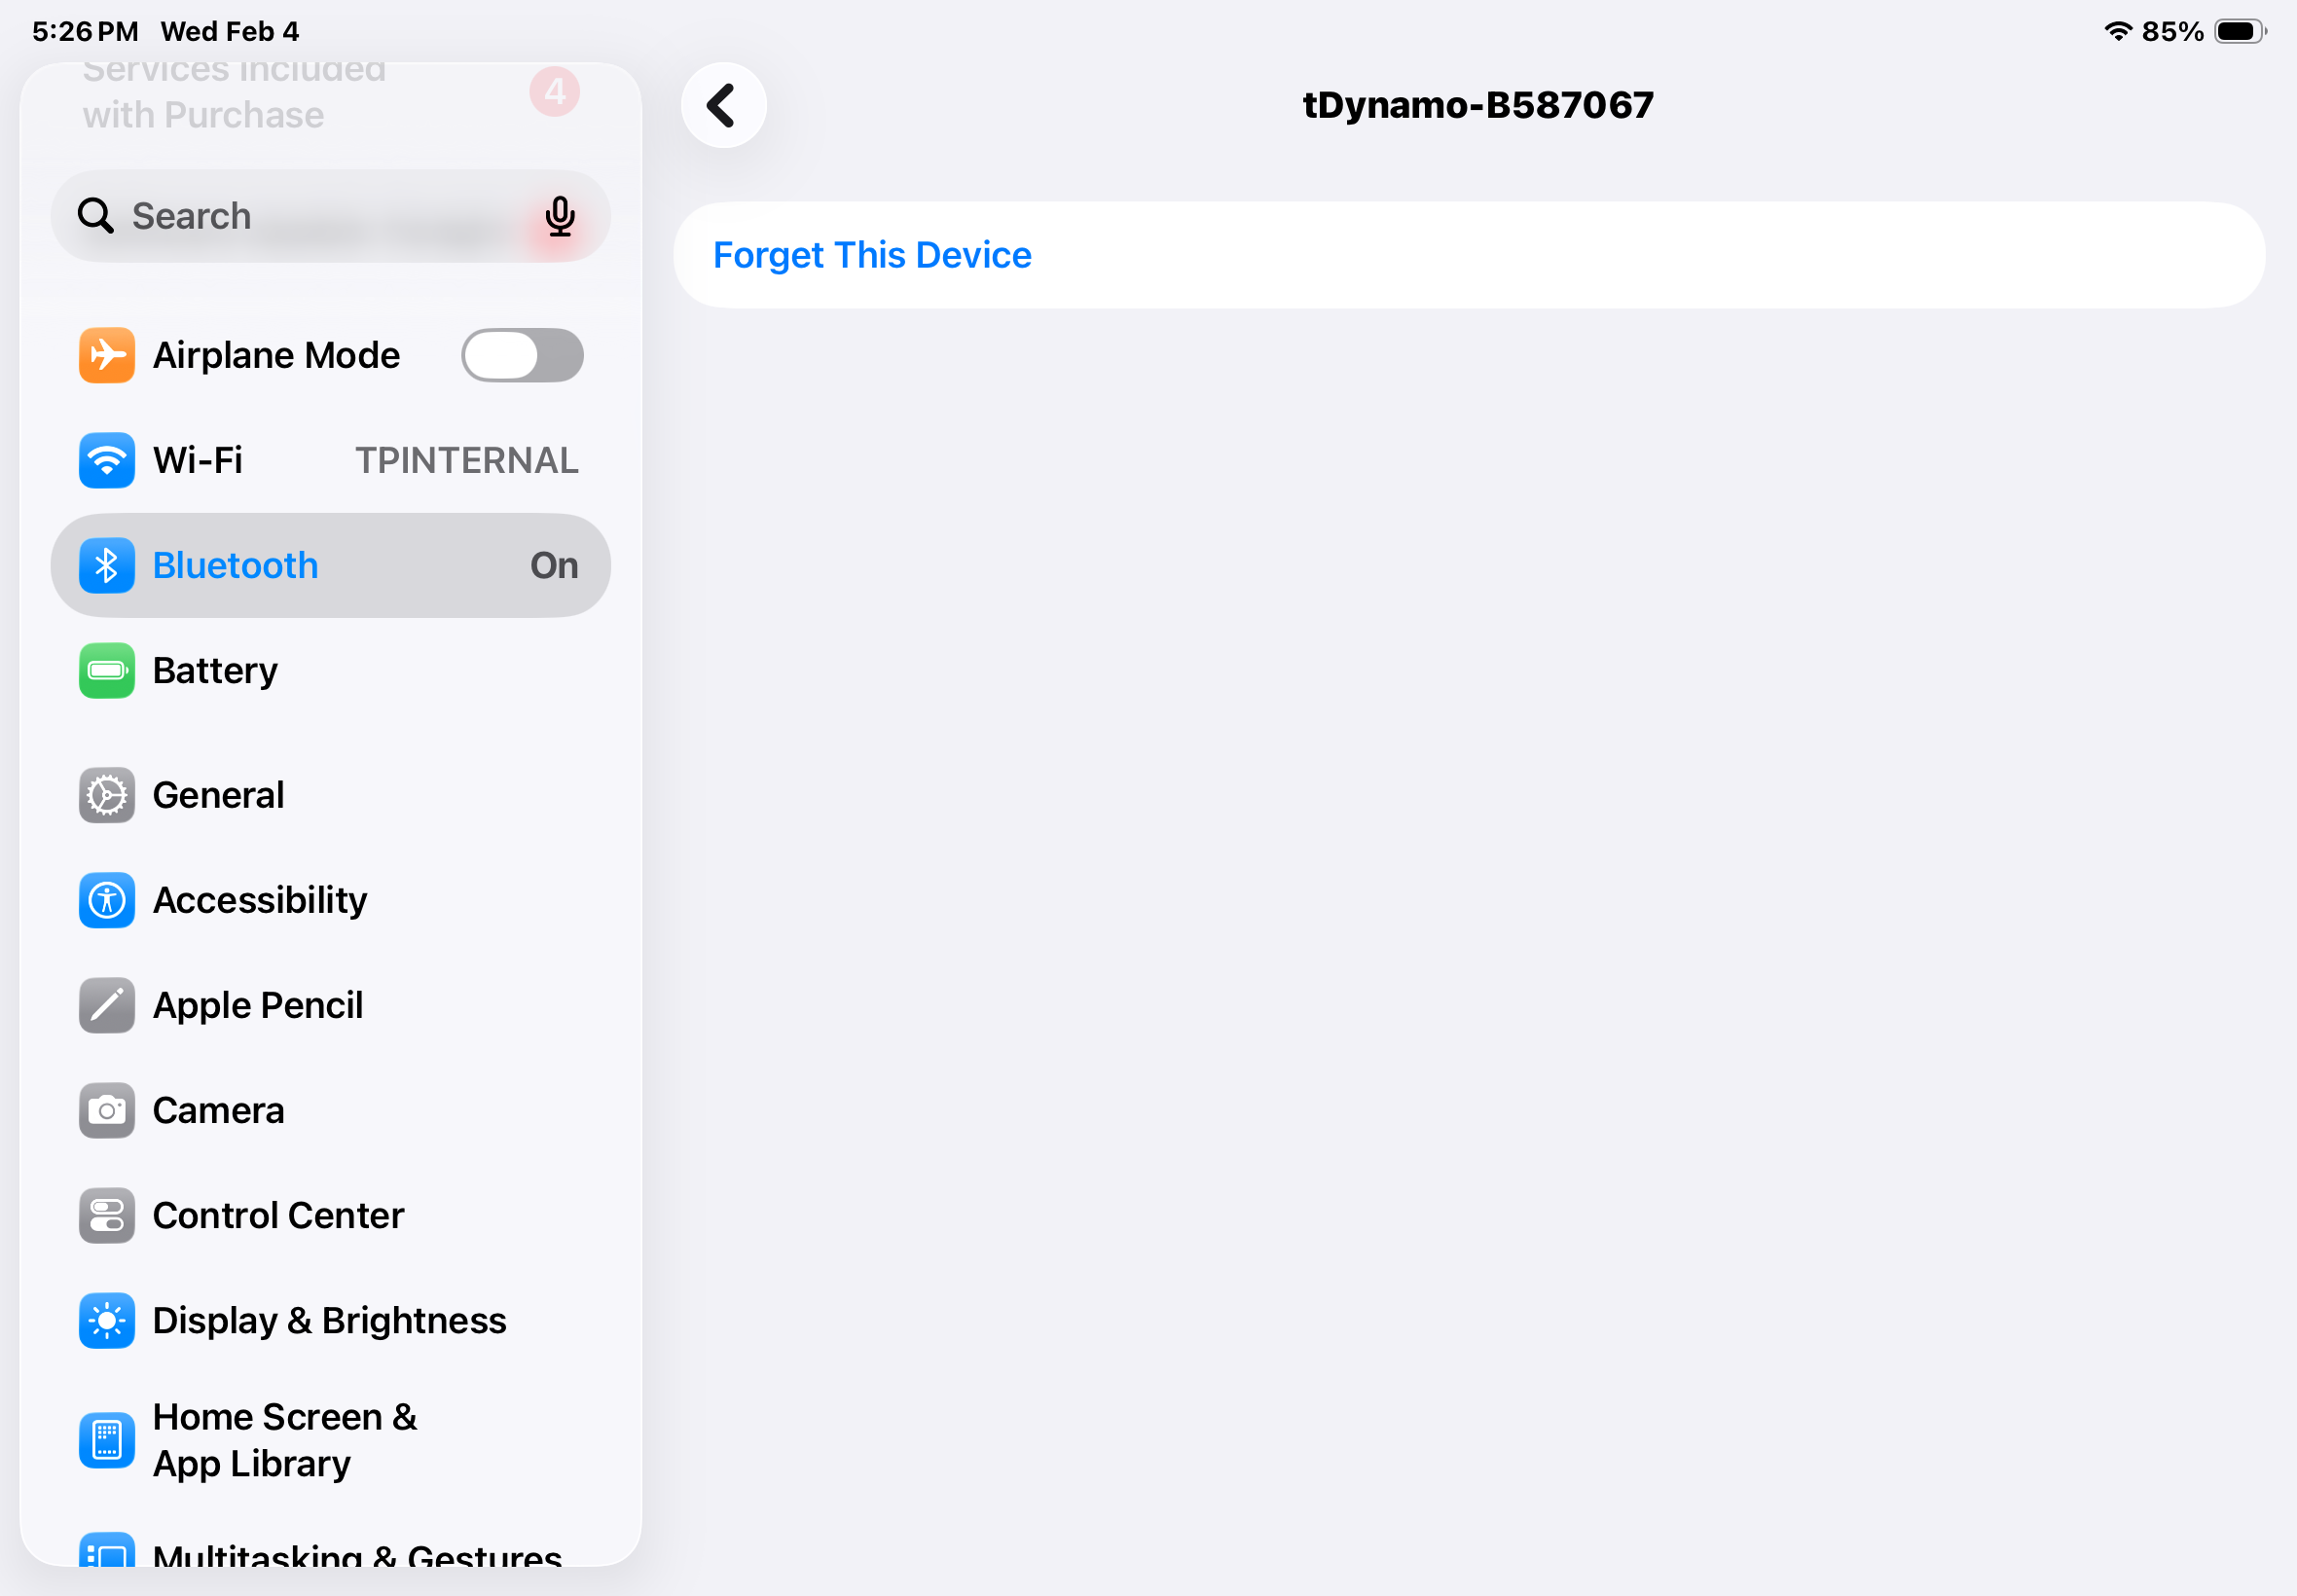Open Home Screen & App Library
The width and height of the screenshot is (2297, 1596).
pyautogui.click(x=330, y=1440)
